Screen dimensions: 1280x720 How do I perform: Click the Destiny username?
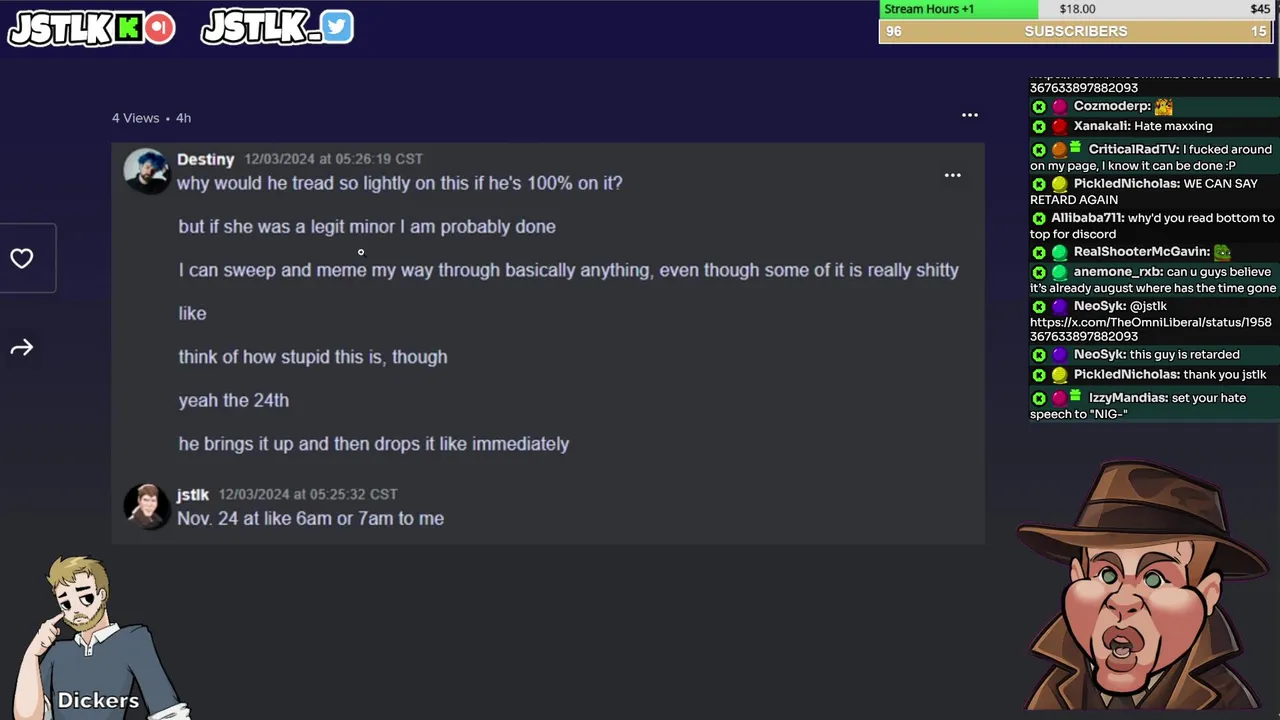point(205,159)
